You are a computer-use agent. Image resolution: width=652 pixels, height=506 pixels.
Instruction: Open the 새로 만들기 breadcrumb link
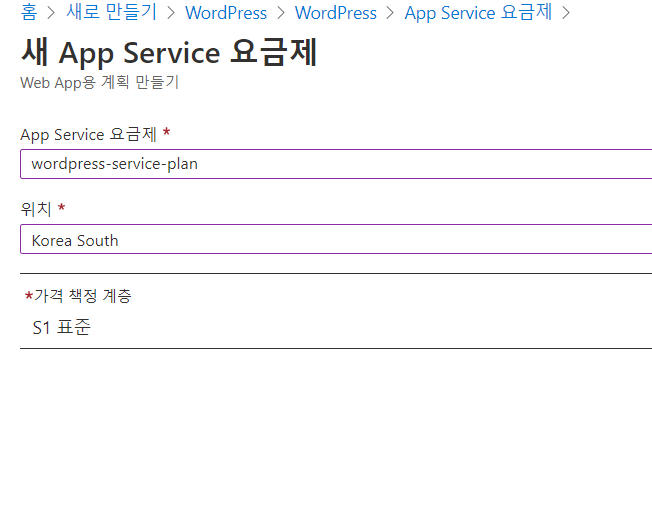point(111,12)
